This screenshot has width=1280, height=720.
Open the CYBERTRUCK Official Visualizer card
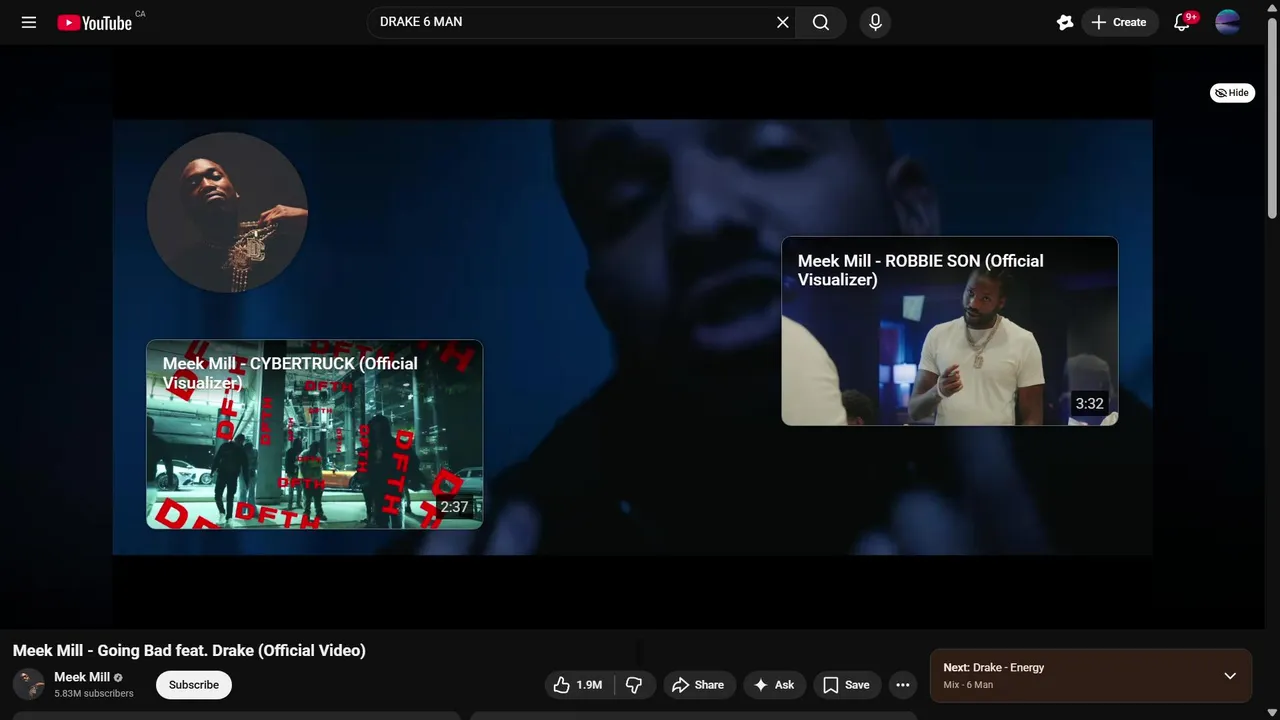tap(315, 434)
